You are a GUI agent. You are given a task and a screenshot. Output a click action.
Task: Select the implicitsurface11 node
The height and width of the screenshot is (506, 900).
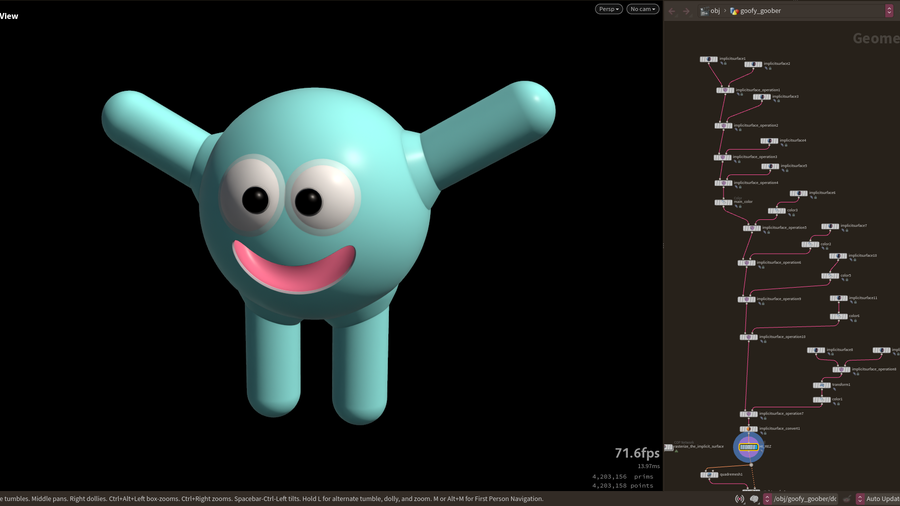pyautogui.click(x=839, y=298)
